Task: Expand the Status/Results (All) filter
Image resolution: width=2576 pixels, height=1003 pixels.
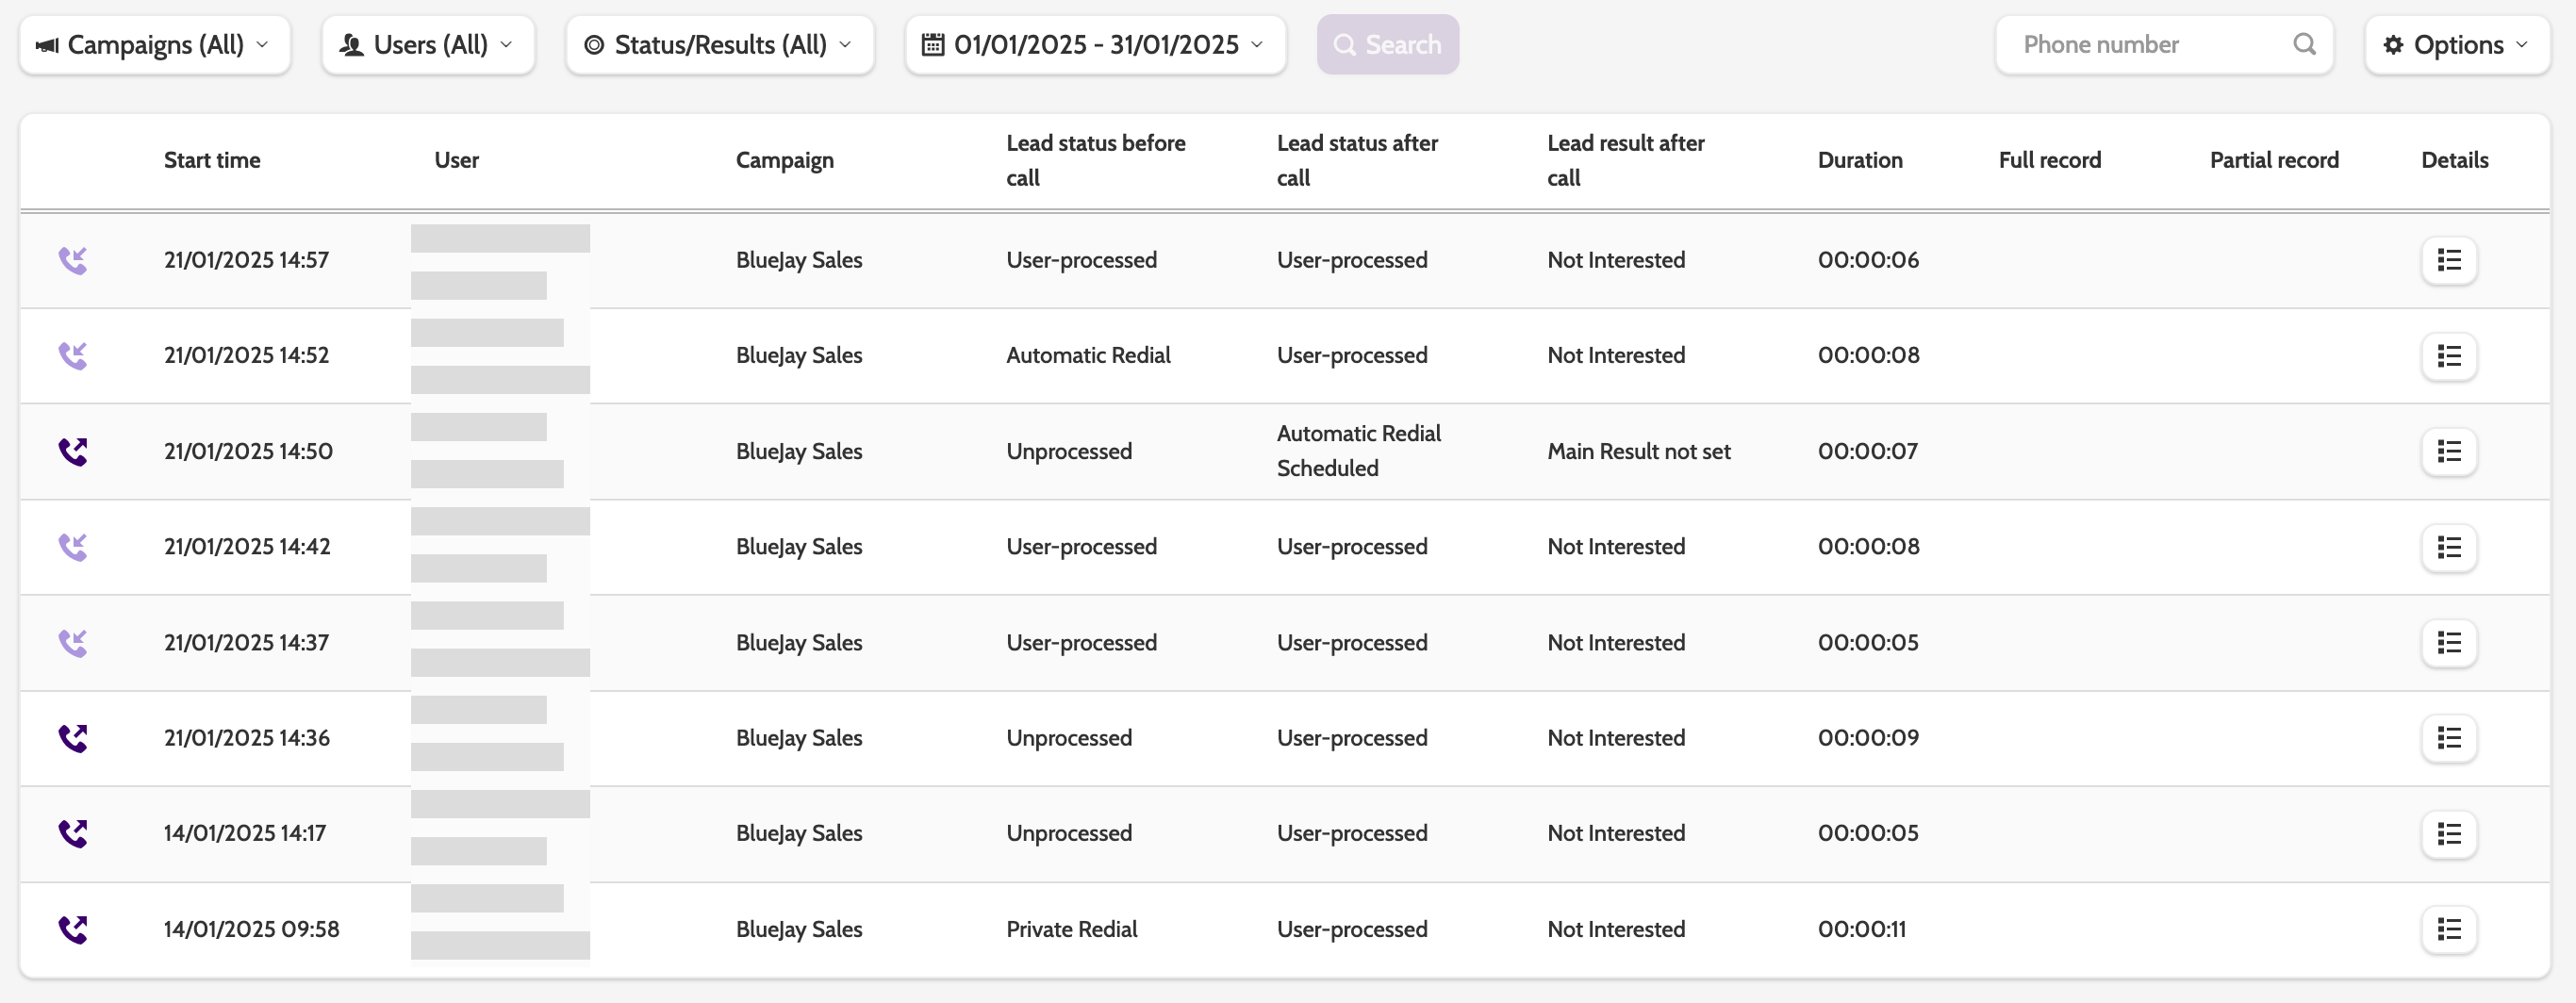Action: [719, 45]
